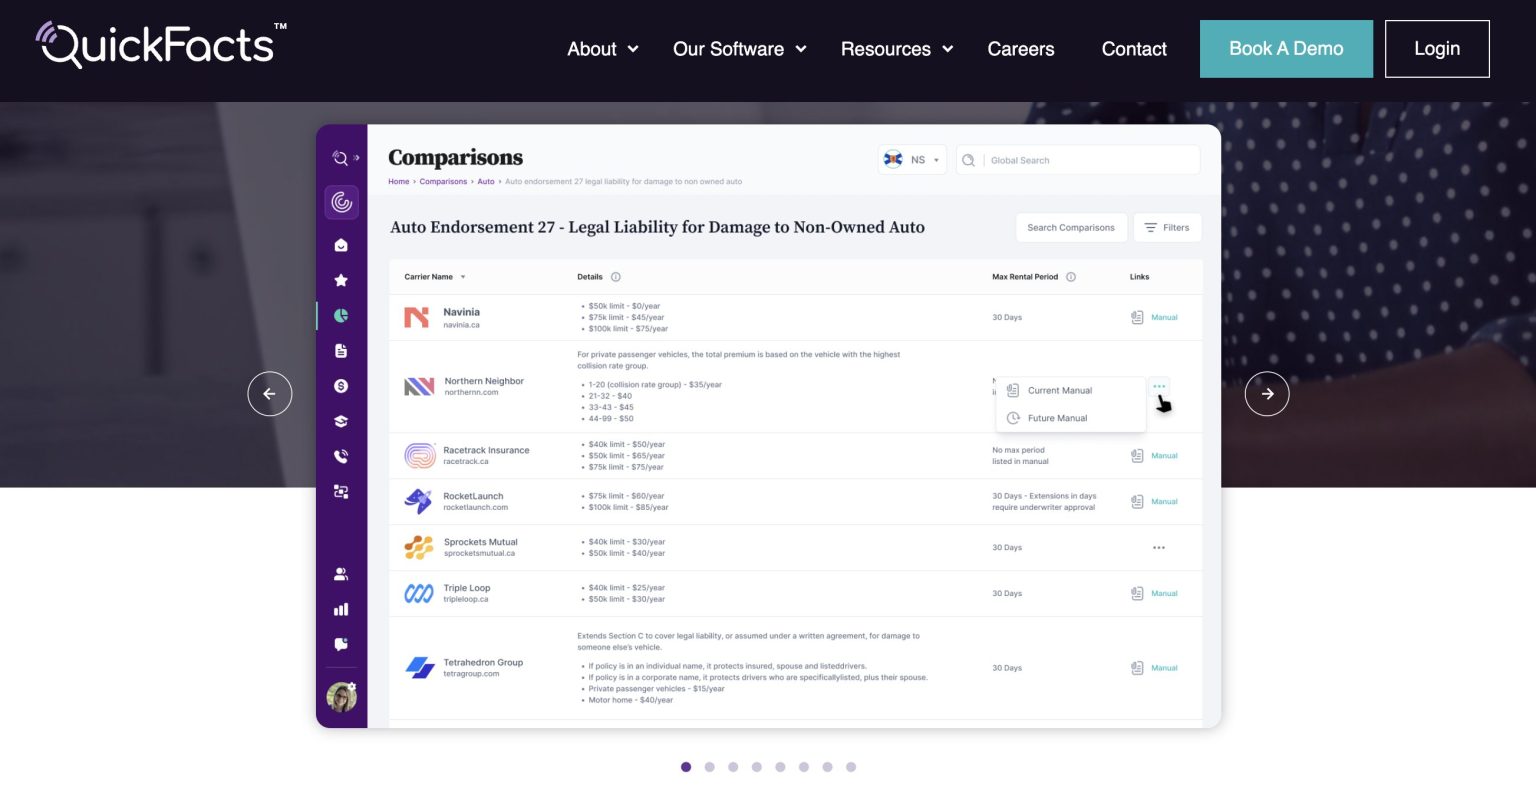Select the eighth carousel pagination dot

pos(851,767)
